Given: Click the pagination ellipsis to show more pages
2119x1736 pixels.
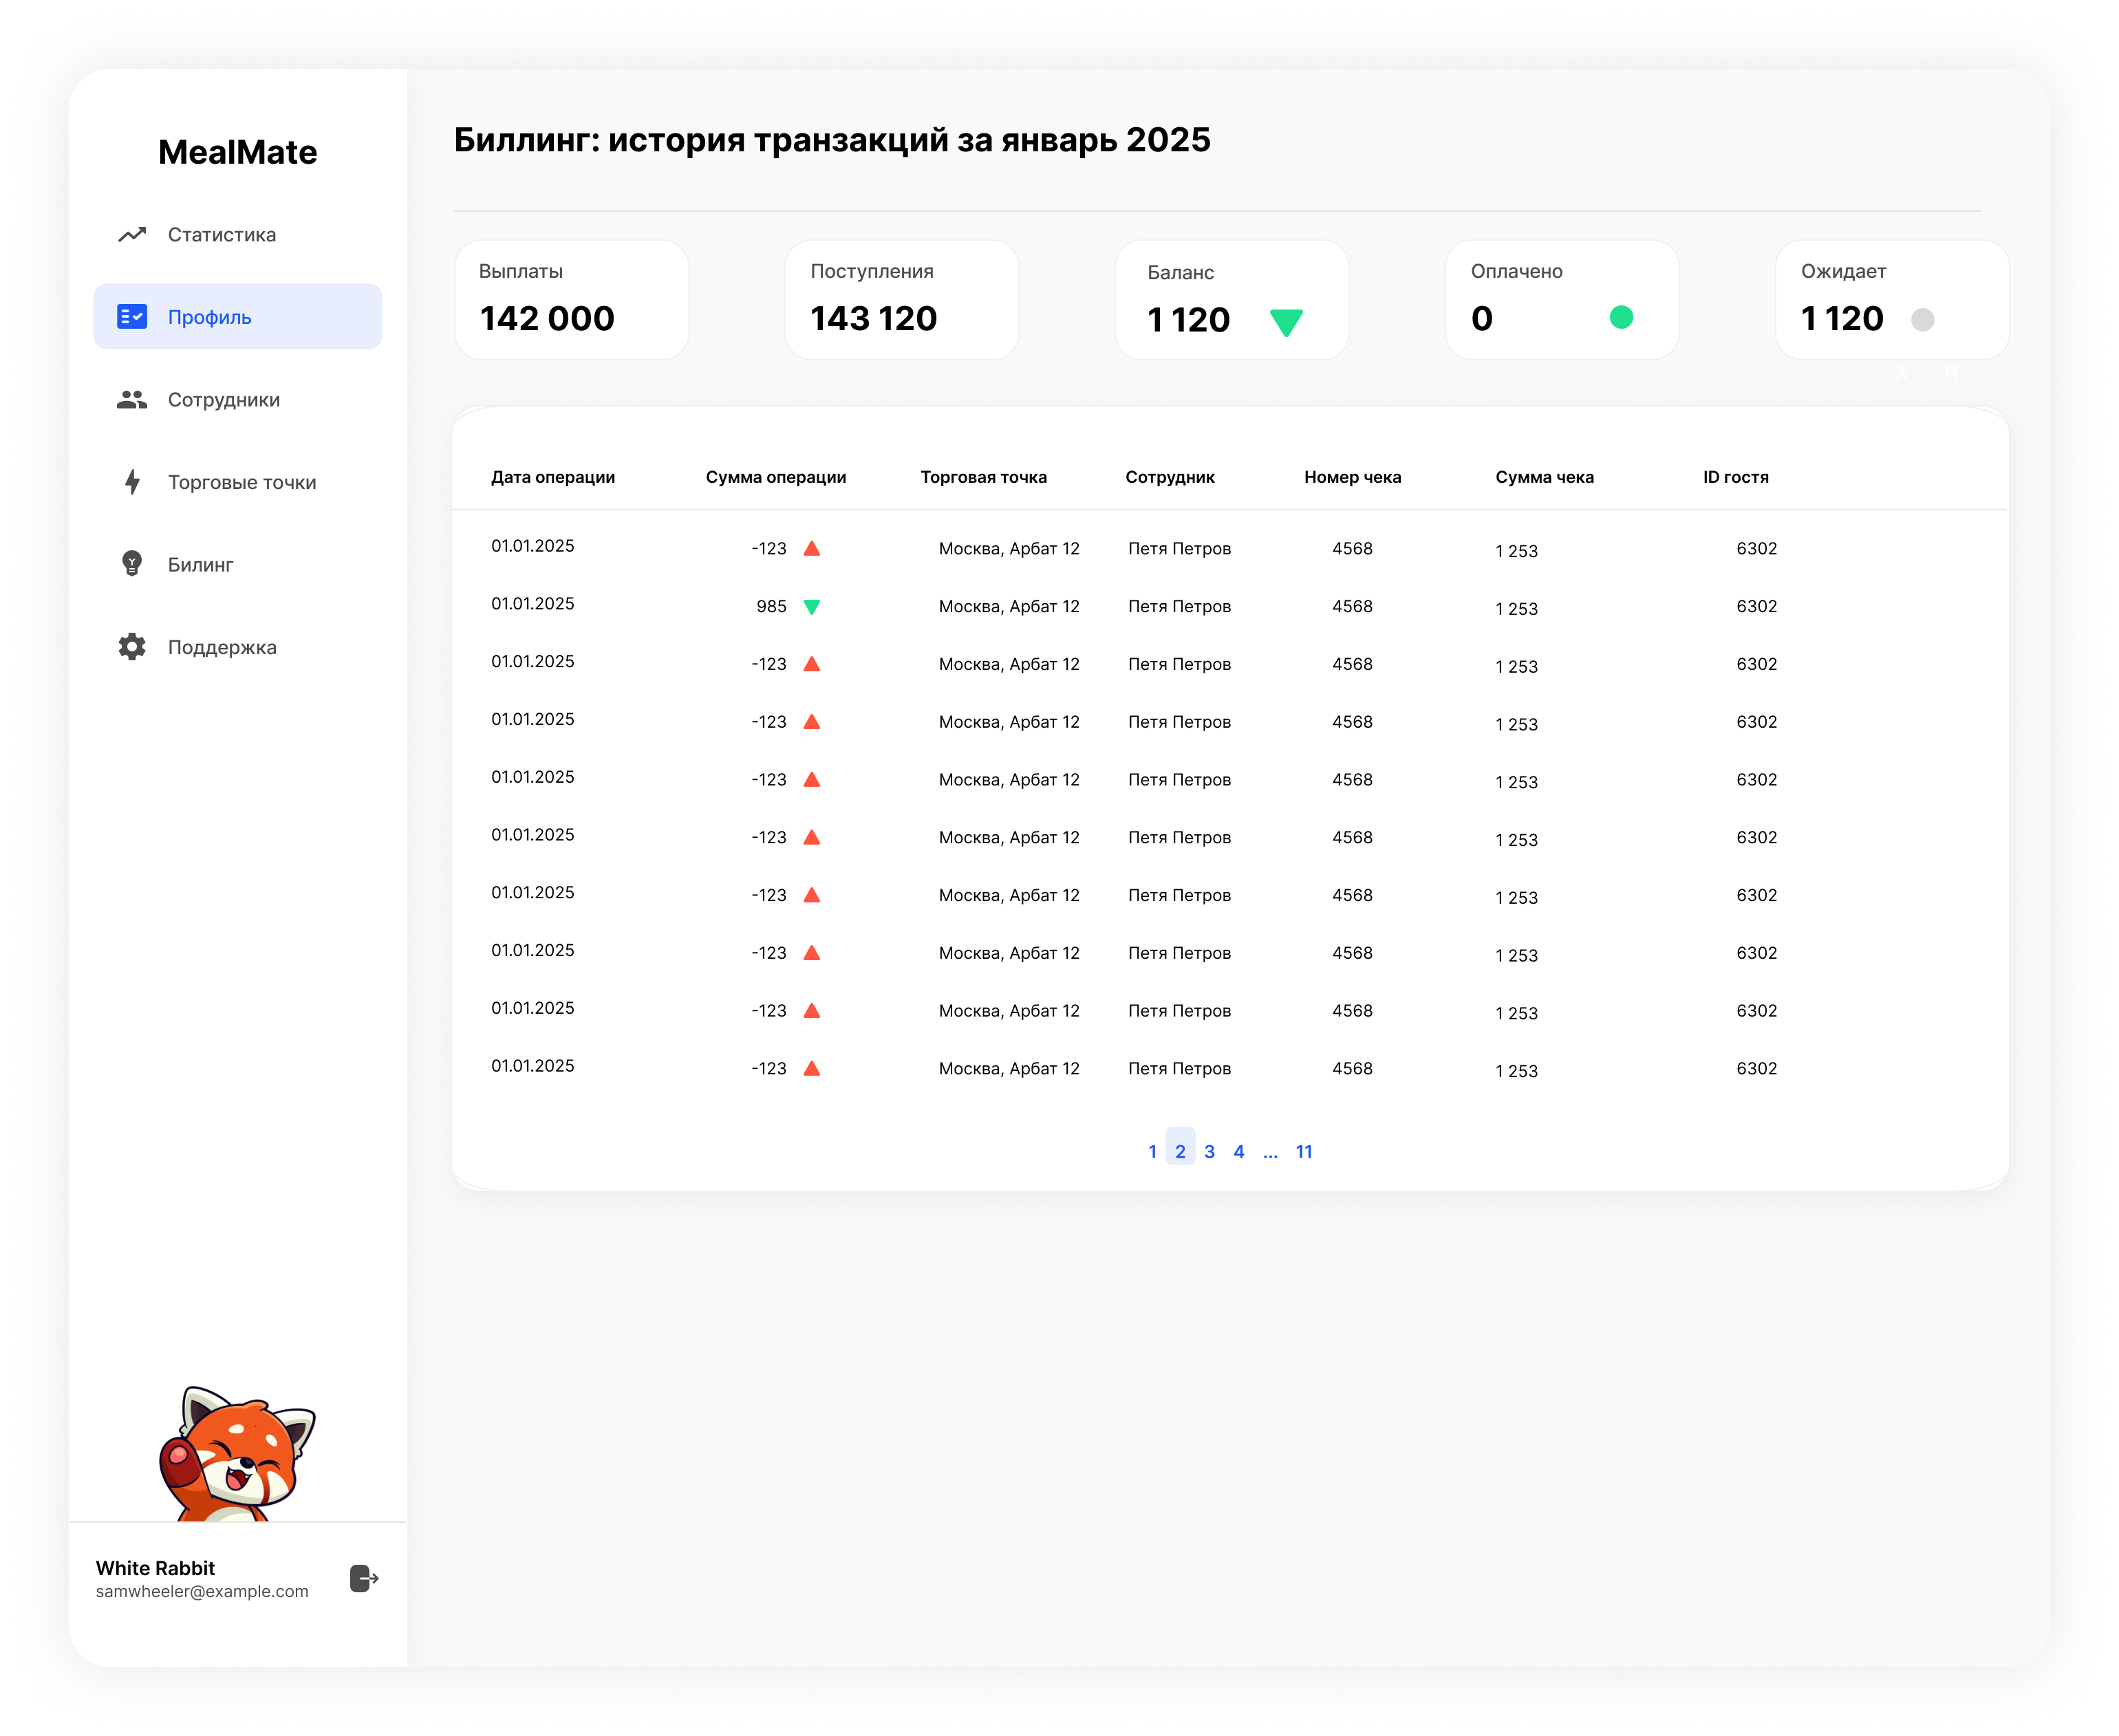Looking at the screenshot, I should (x=1270, y=1152).
